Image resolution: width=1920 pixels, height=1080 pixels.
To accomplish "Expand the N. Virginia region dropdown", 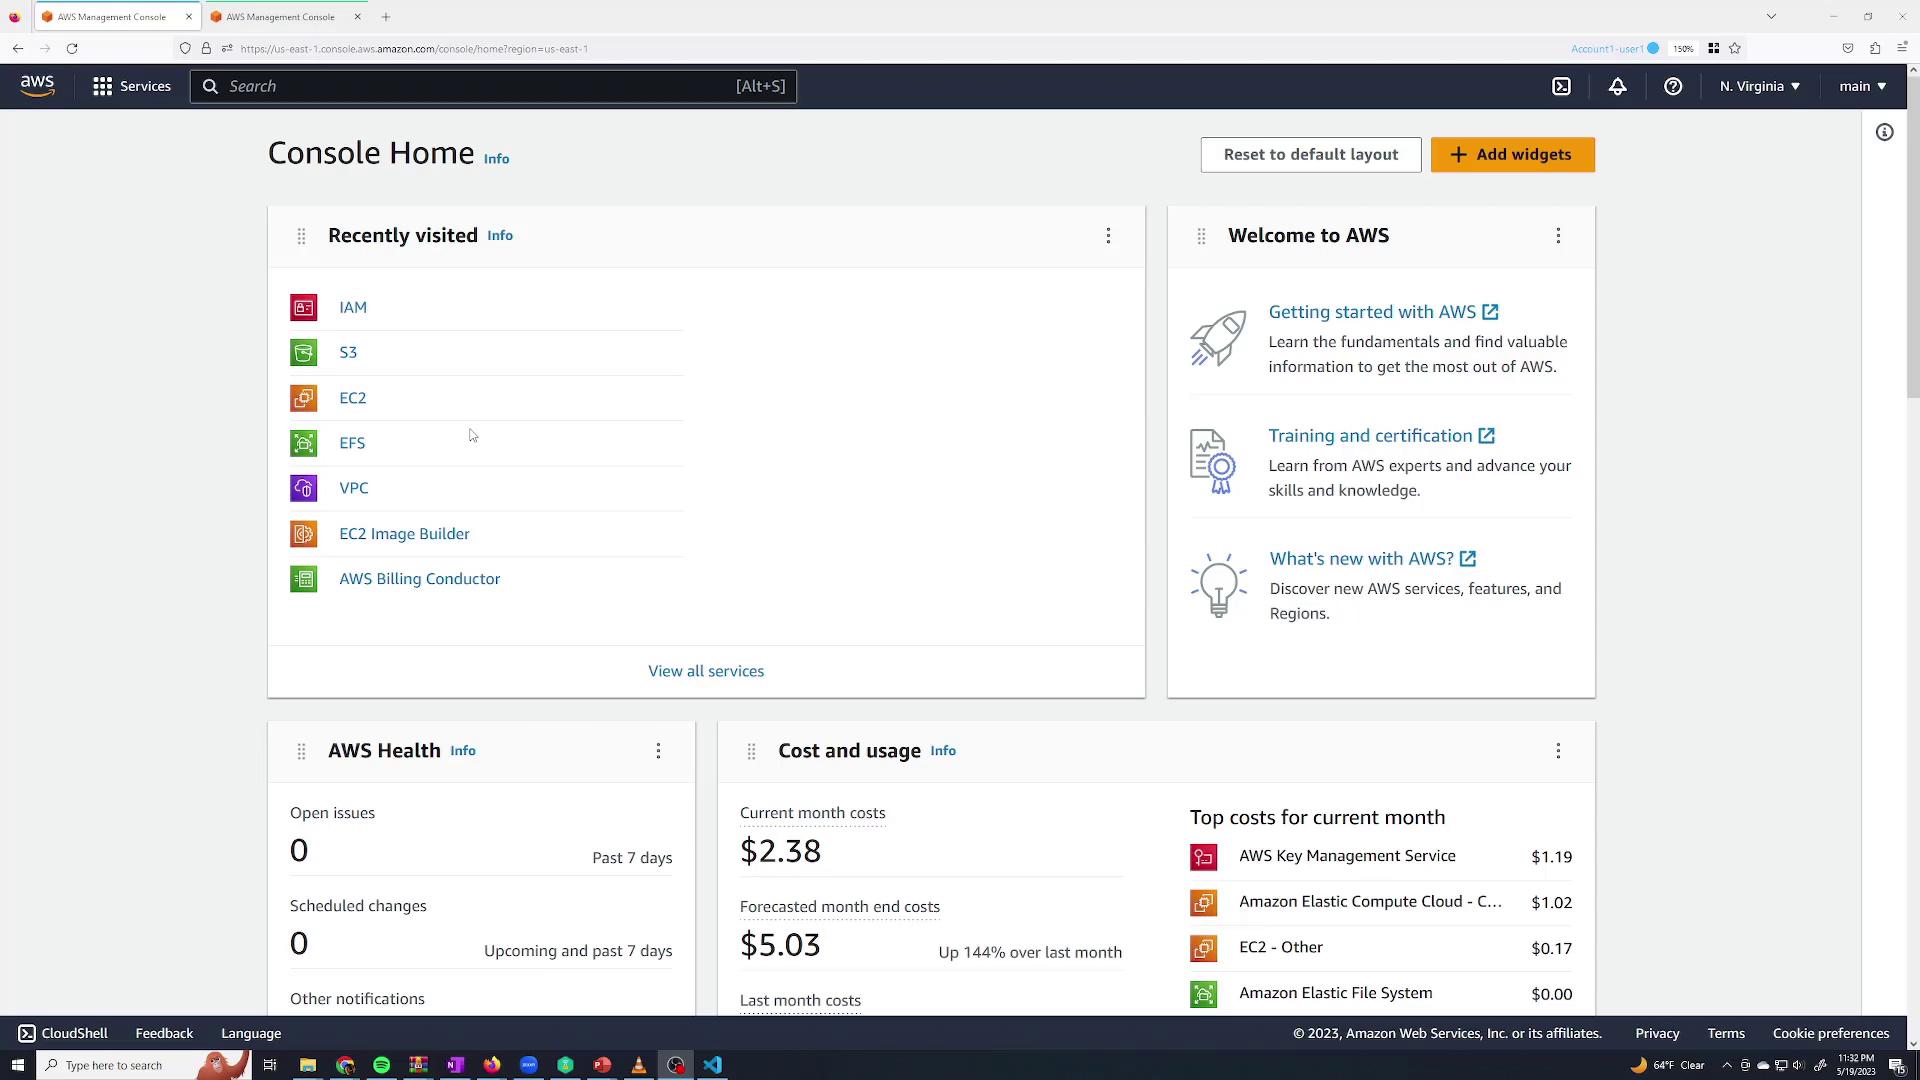I will (x=1759, y=87).
